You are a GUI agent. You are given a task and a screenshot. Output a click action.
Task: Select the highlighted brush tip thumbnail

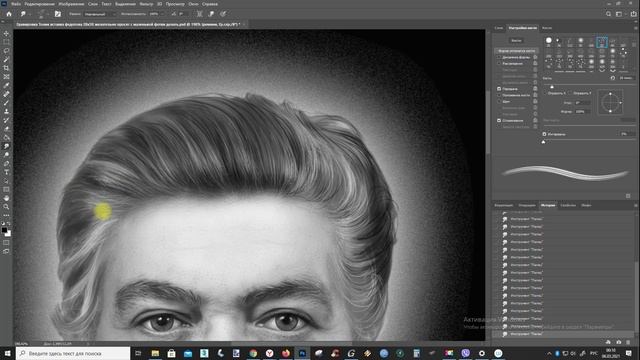pos(602,42)
